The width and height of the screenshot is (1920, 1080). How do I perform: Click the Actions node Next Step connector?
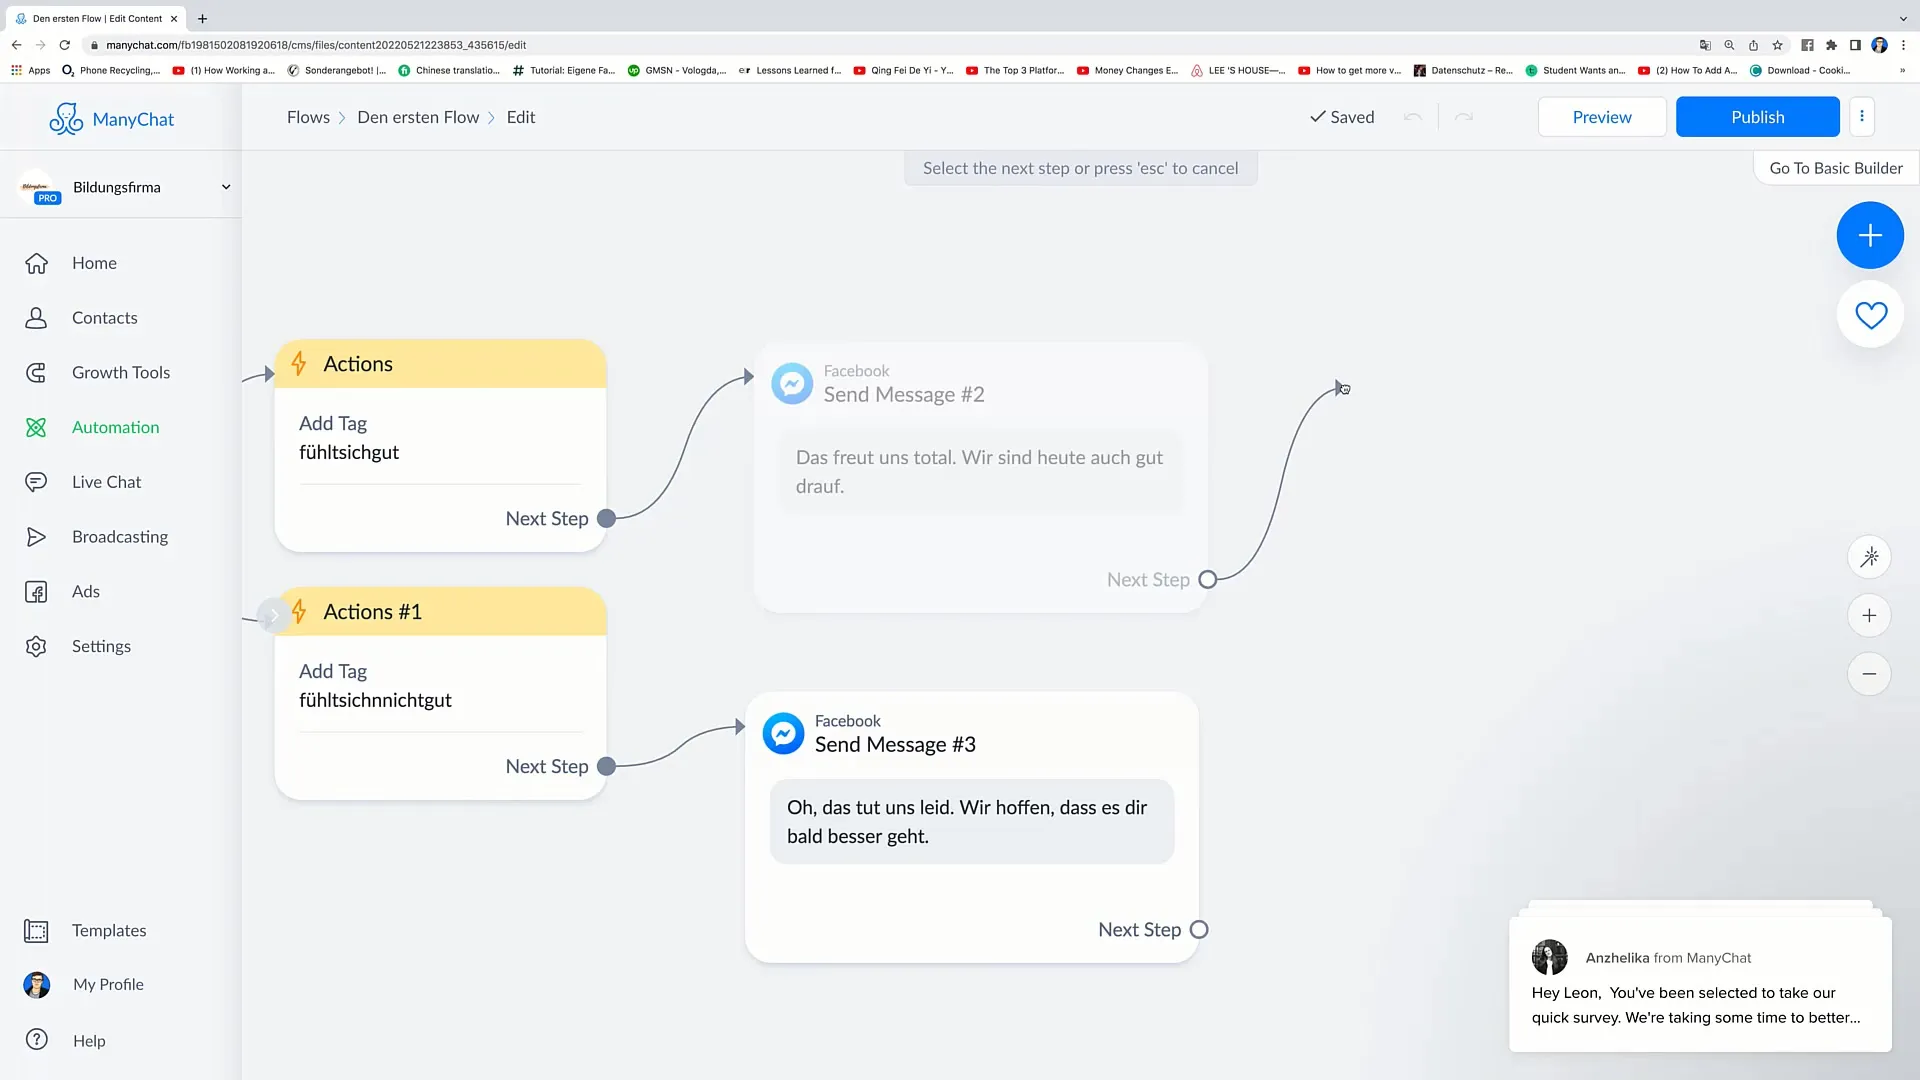coord(606,518)
